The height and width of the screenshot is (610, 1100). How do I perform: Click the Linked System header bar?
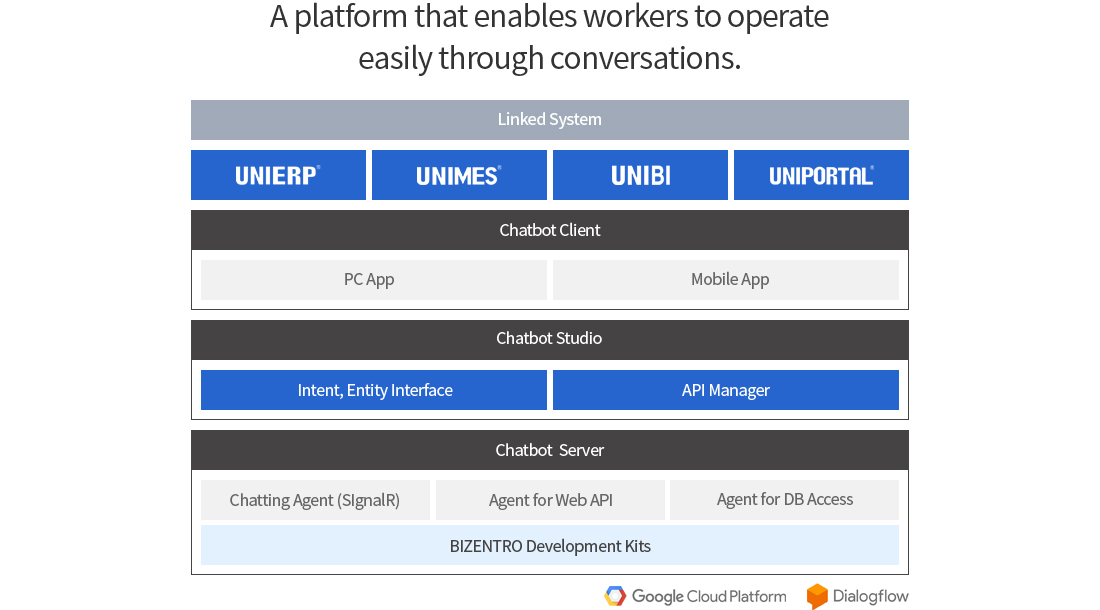coord(550,120)
